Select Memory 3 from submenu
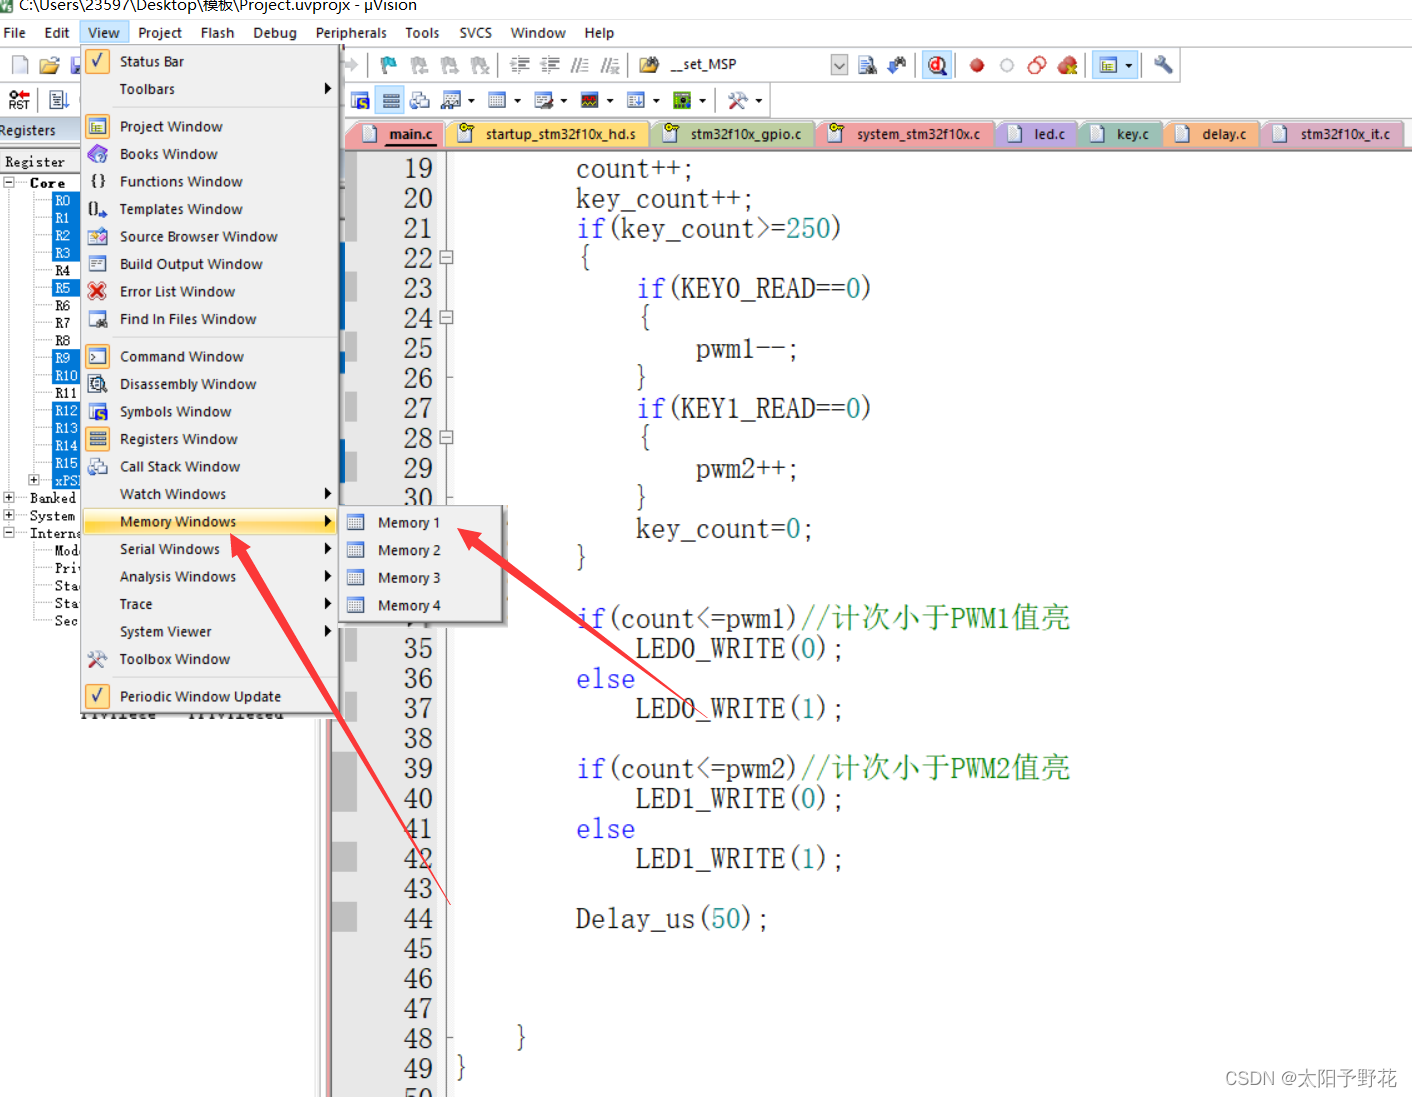 (x=421, y=578)
